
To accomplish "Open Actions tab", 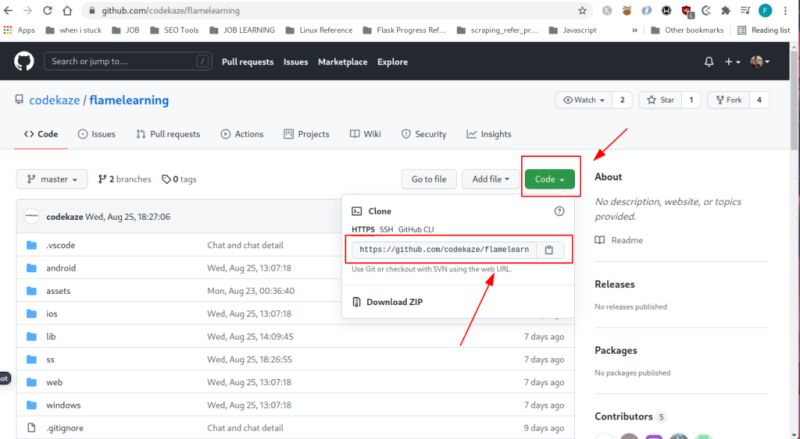I will 242,134.
